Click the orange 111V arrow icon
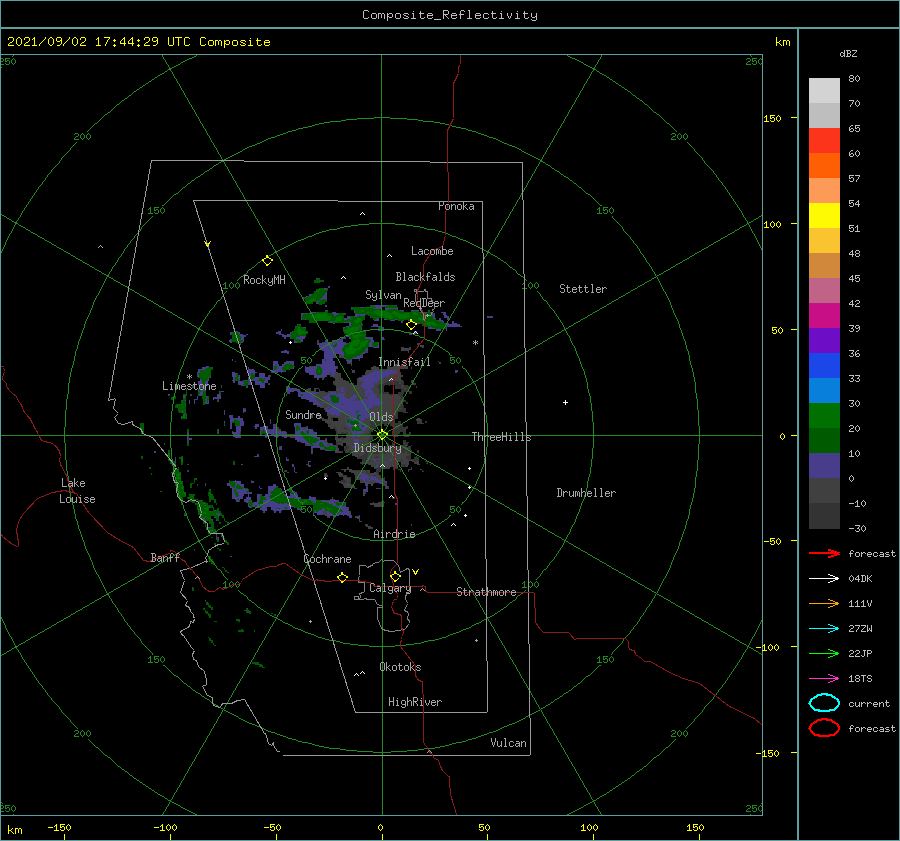900x841 pixels. pyautogui.click(x=824, y=603)
